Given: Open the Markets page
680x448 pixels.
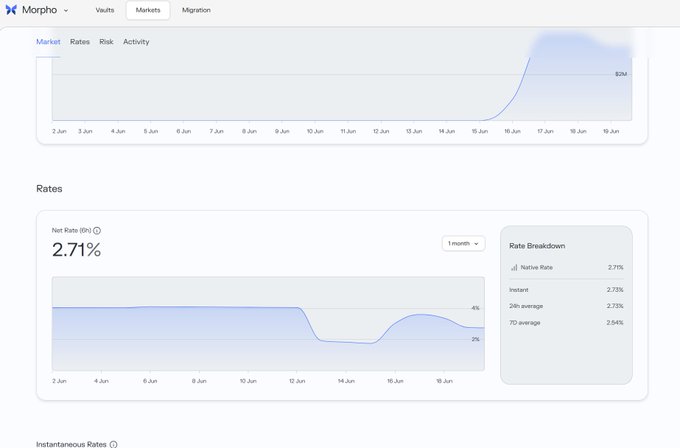Looking at the screenshot, I should coord(148,10).
